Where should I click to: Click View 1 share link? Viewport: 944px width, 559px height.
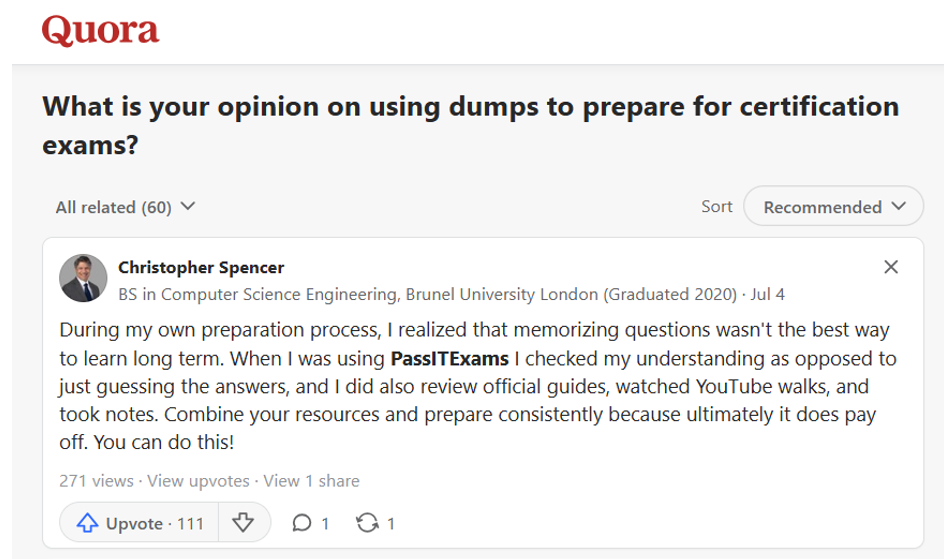(311, 481)
